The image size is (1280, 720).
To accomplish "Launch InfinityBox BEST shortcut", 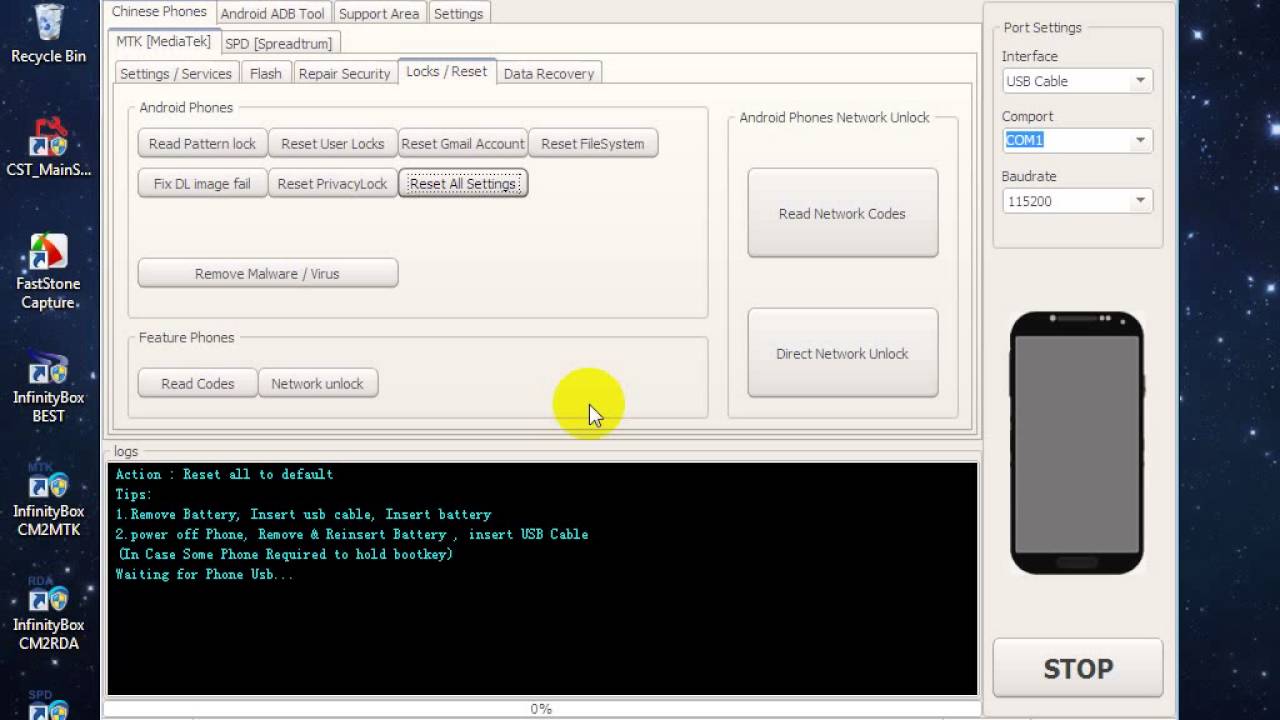I will tap(48, 387).
